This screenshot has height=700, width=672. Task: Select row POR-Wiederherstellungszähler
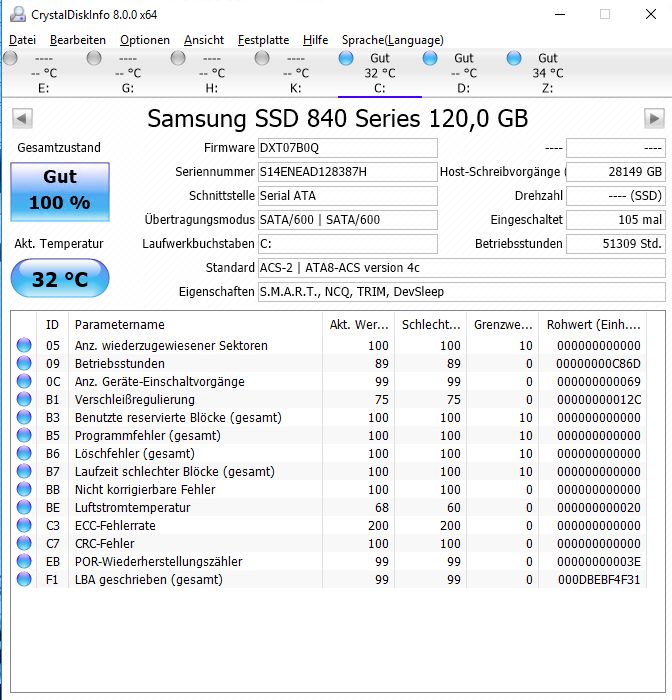click(329, 561)
